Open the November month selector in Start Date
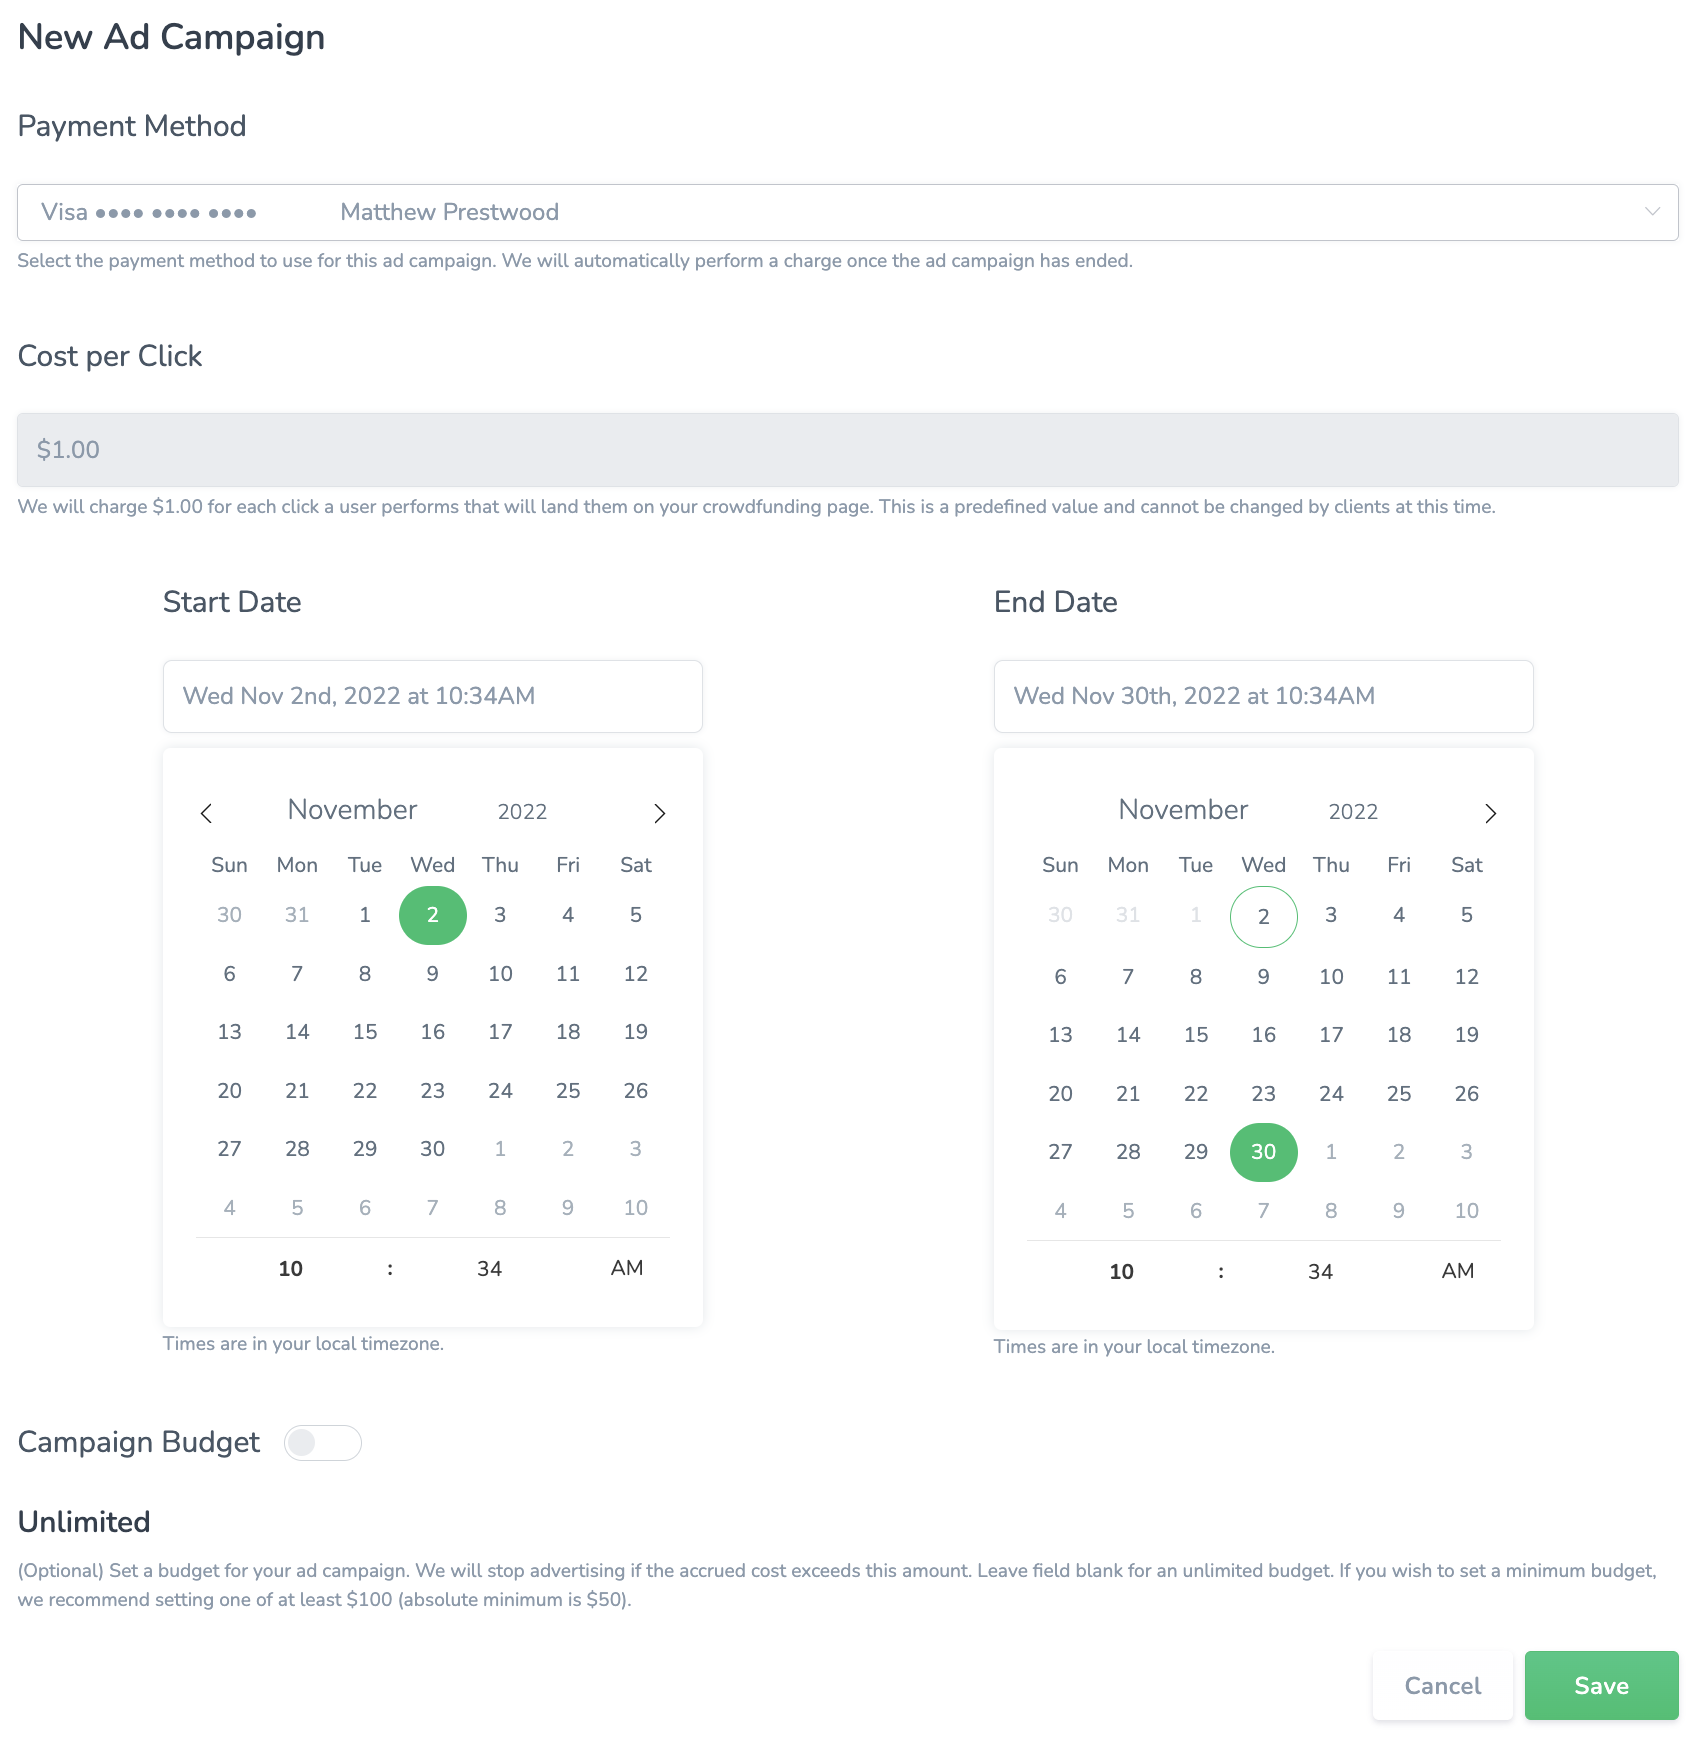This screenshot has width=1690, height=1746. point(352,810)
